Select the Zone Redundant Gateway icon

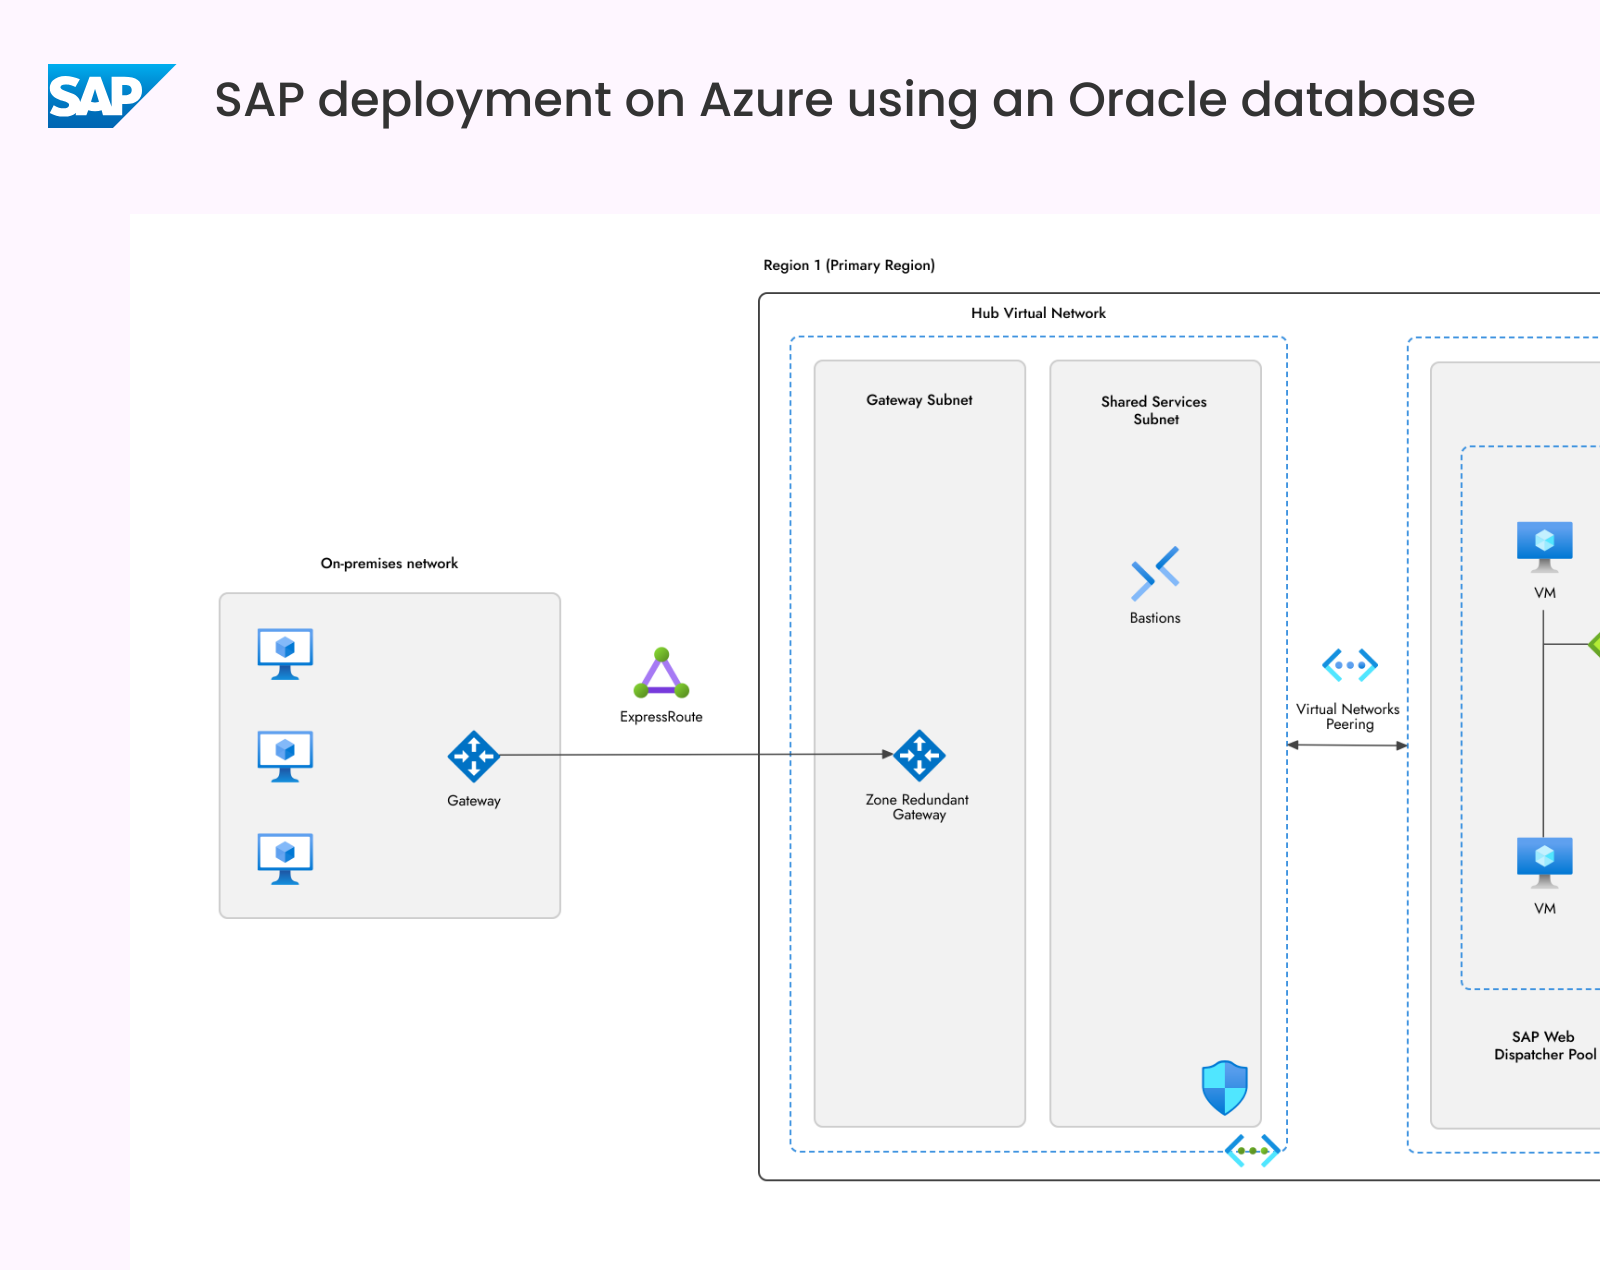(x=919, y=755)
